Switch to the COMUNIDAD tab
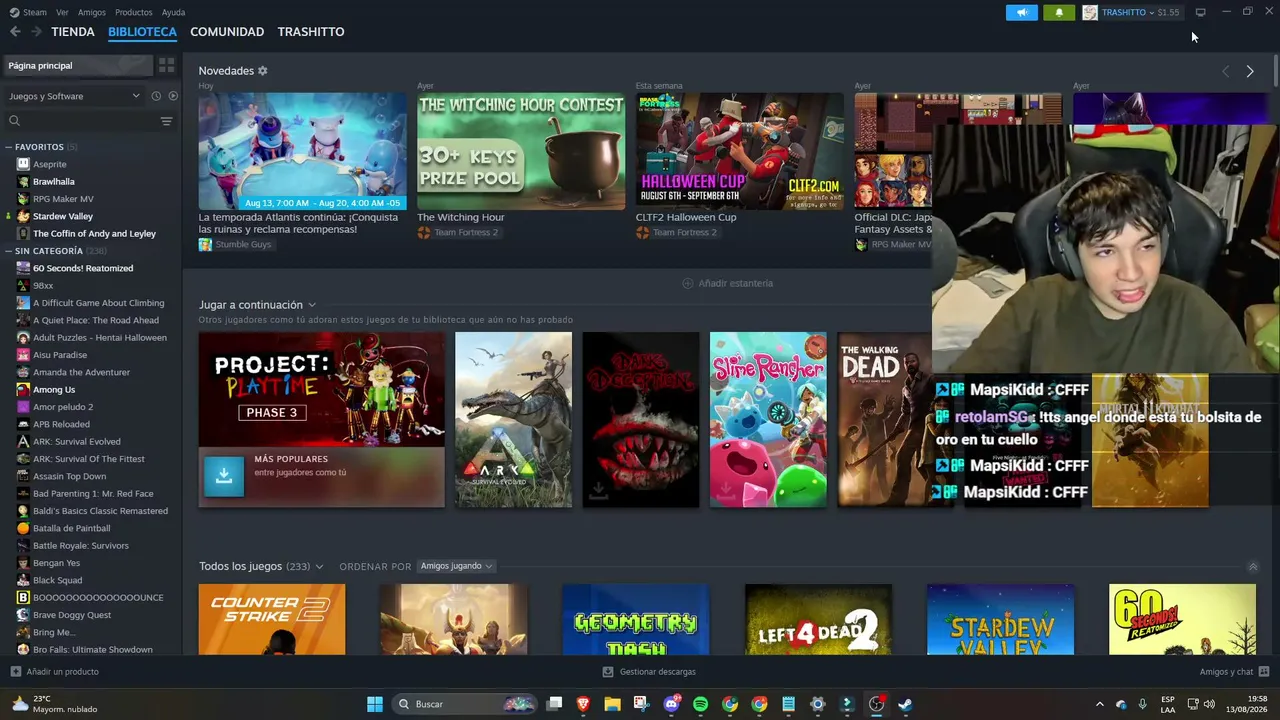1280x720 pixels. (227, 32)
